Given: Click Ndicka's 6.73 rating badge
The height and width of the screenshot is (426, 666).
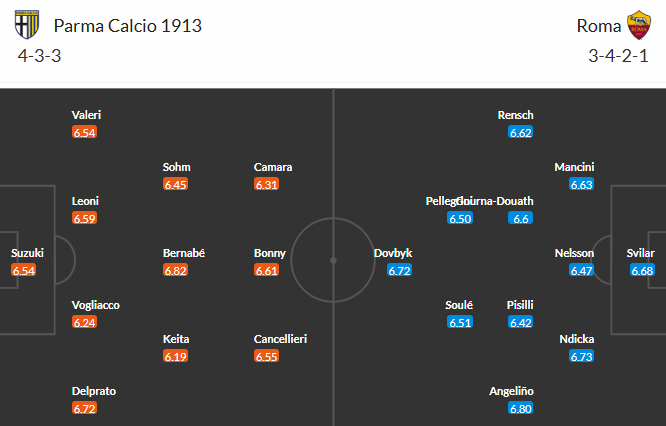Looking at the screenshot, I should pos(582,357).
